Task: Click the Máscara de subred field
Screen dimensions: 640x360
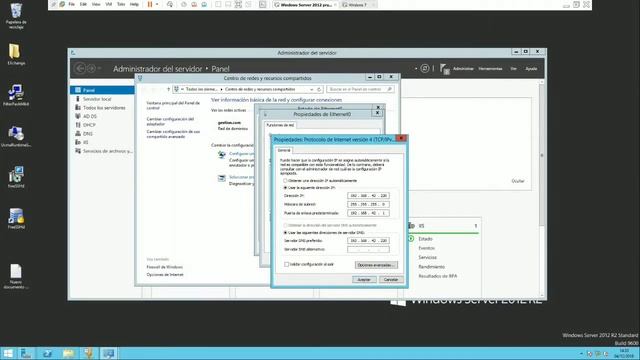Action: (x=368, y=204)
